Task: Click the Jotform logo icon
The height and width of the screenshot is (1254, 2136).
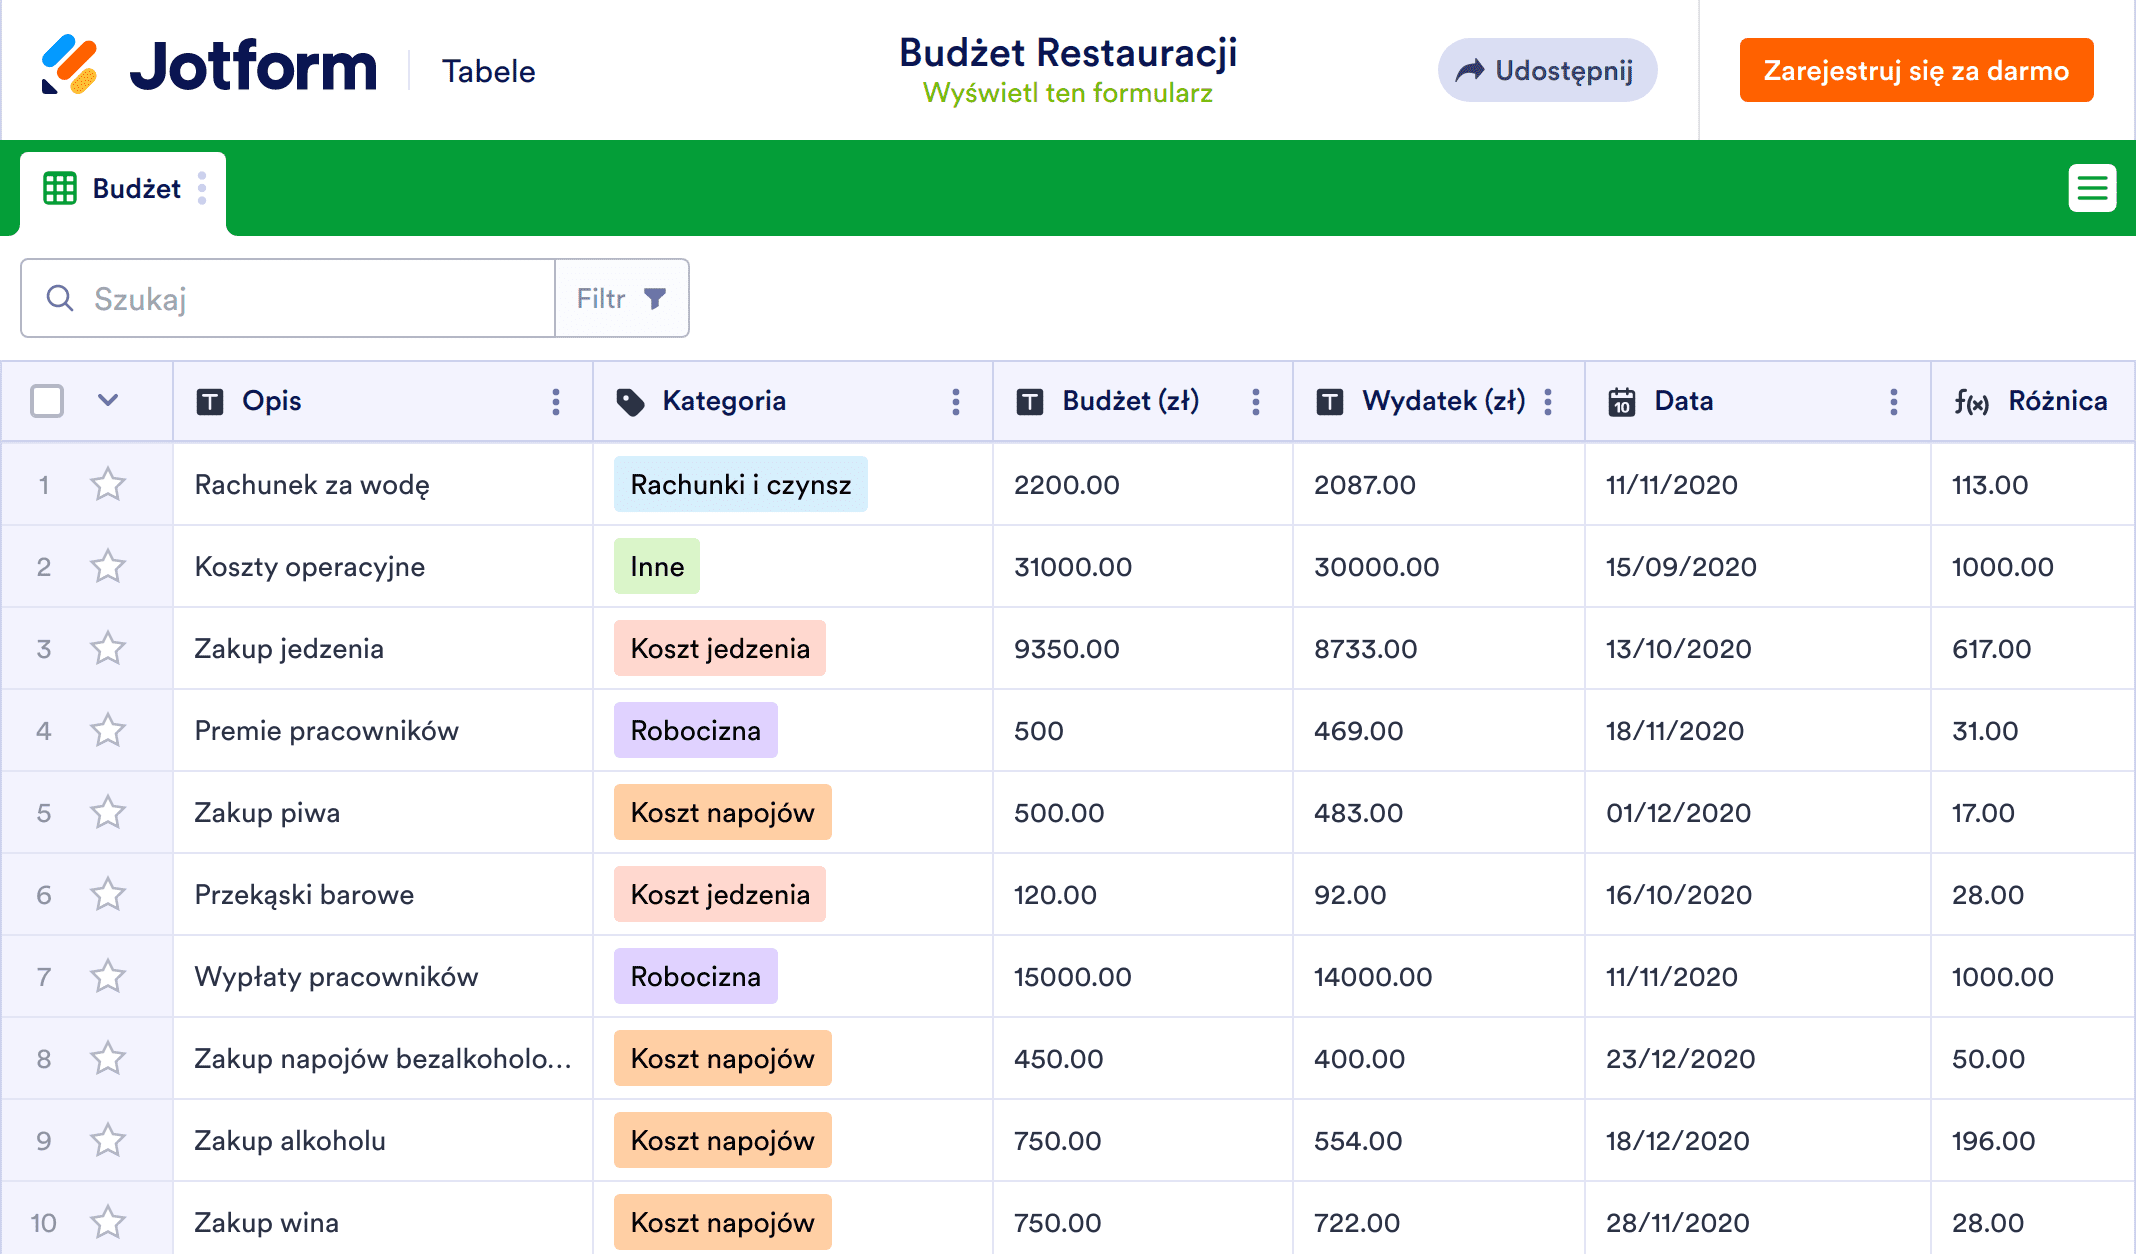Action: click(x=69, y=66)
